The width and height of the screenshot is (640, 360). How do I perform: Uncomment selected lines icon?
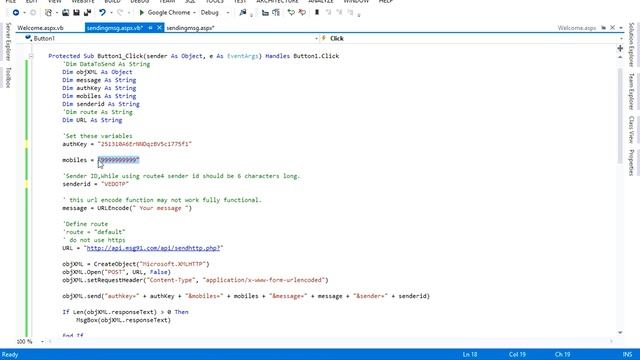point(302,13)
